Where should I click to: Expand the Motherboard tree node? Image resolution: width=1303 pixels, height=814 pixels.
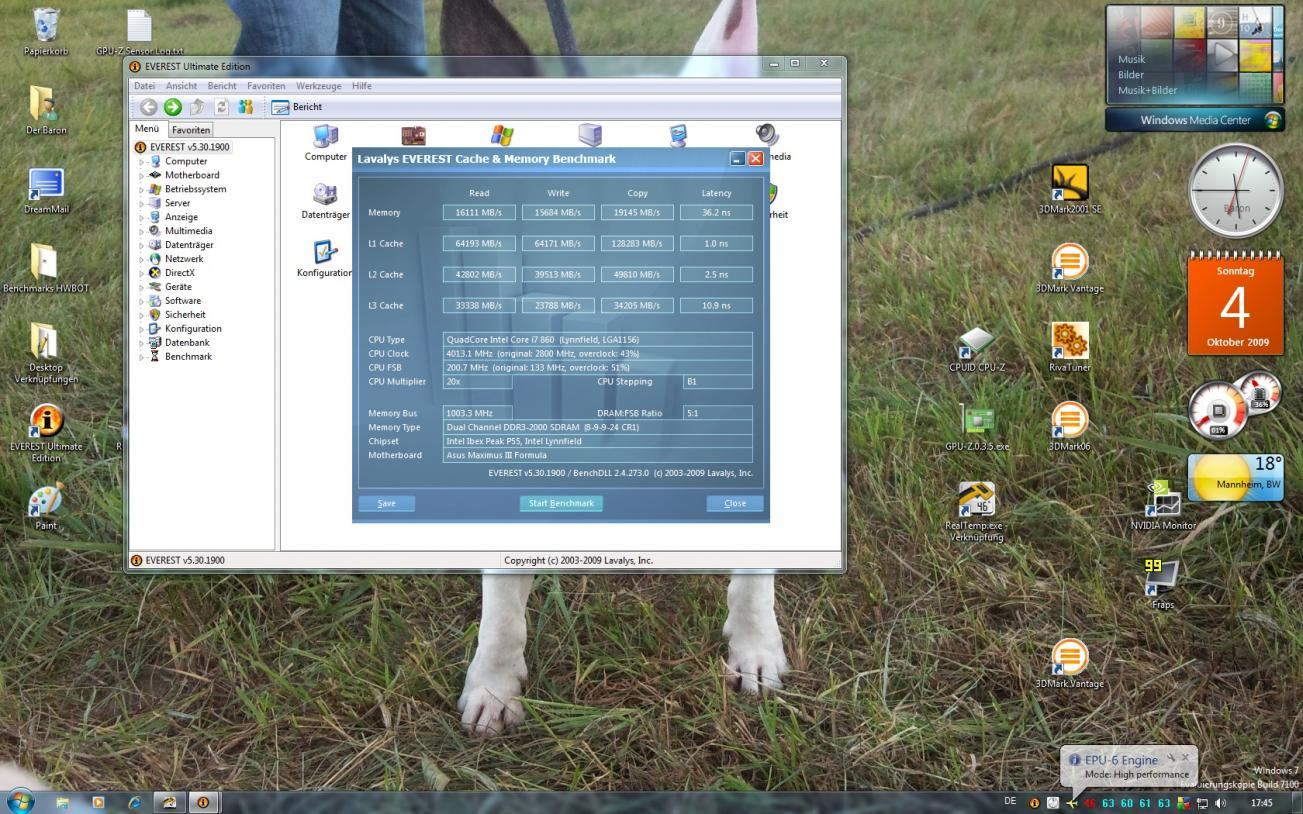142,175
